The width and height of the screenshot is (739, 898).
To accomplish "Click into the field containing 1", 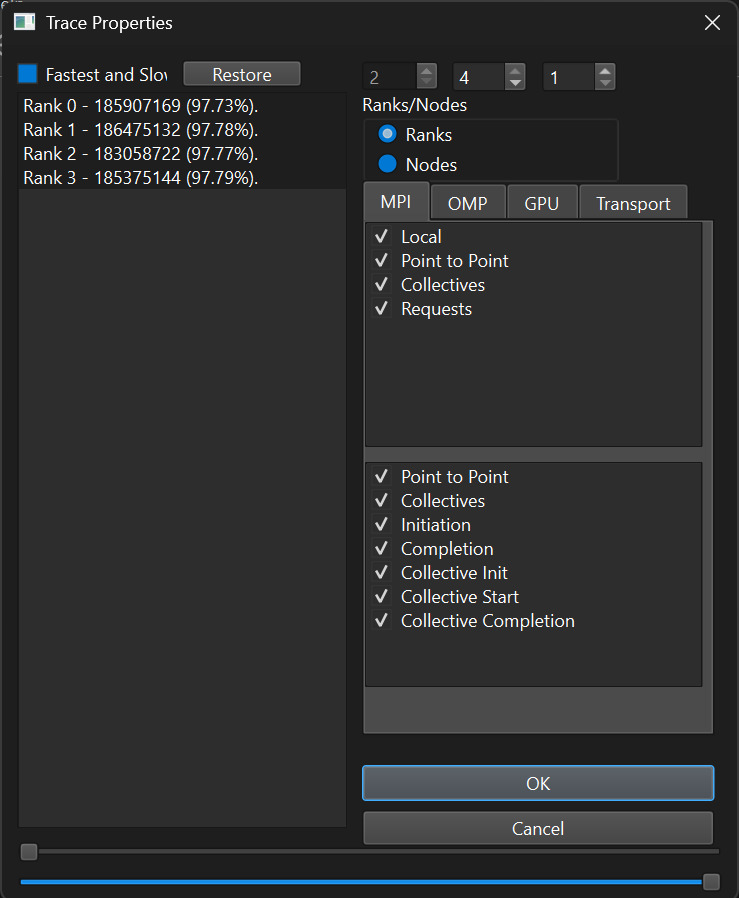I will tap(569, 77).
